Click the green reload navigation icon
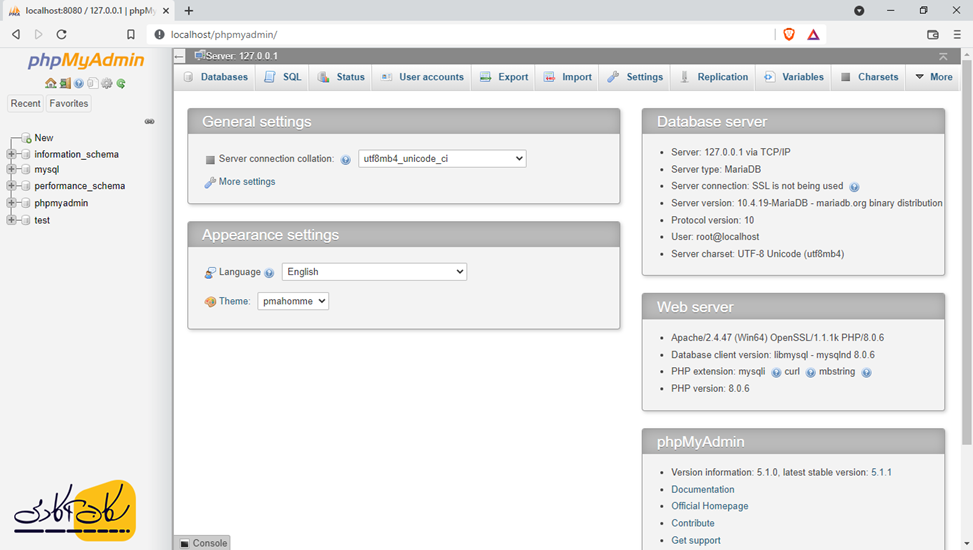The width and height of the screenshot is (973, 550). 121,83
